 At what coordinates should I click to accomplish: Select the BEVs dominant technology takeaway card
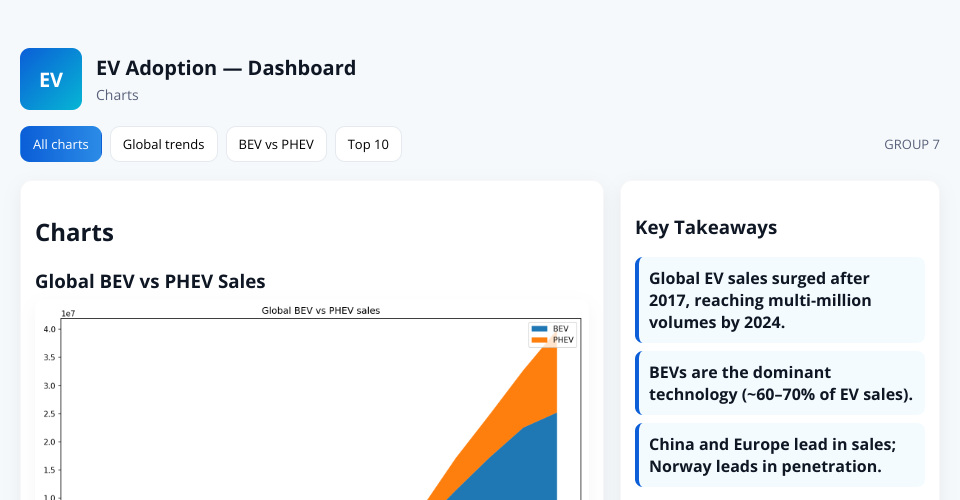(x=780, y=383)
